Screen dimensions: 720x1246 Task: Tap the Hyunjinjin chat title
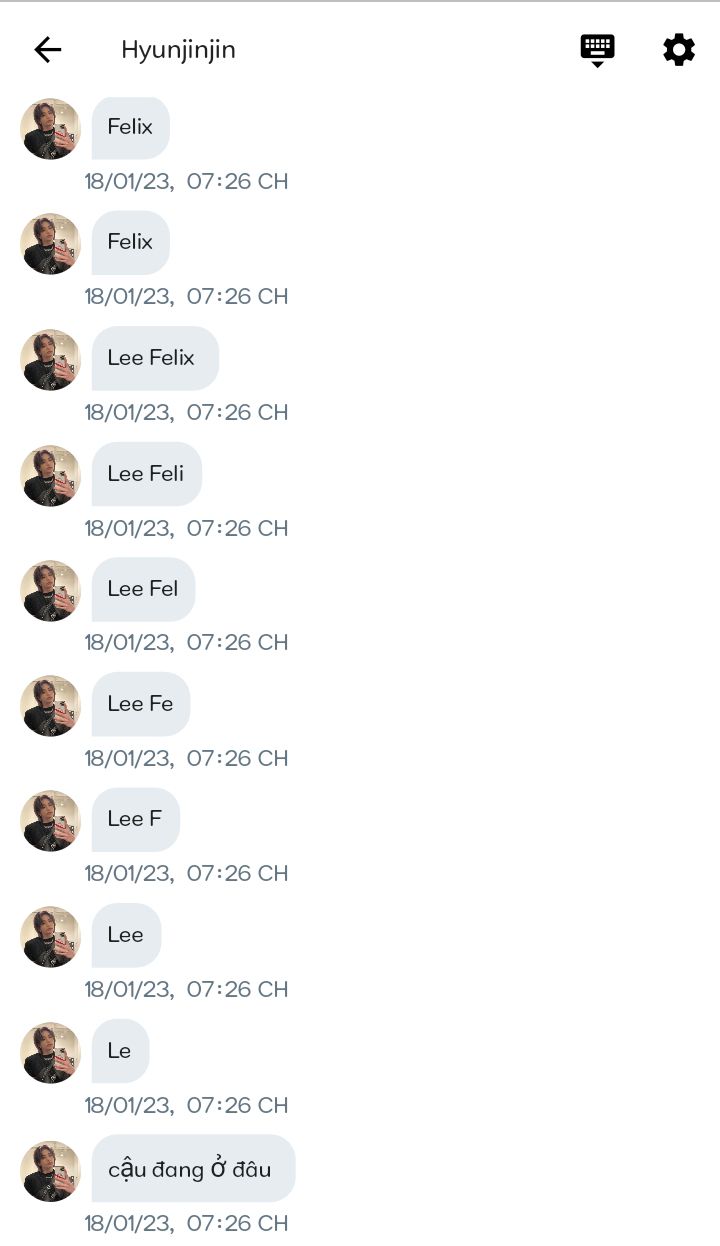178,50
